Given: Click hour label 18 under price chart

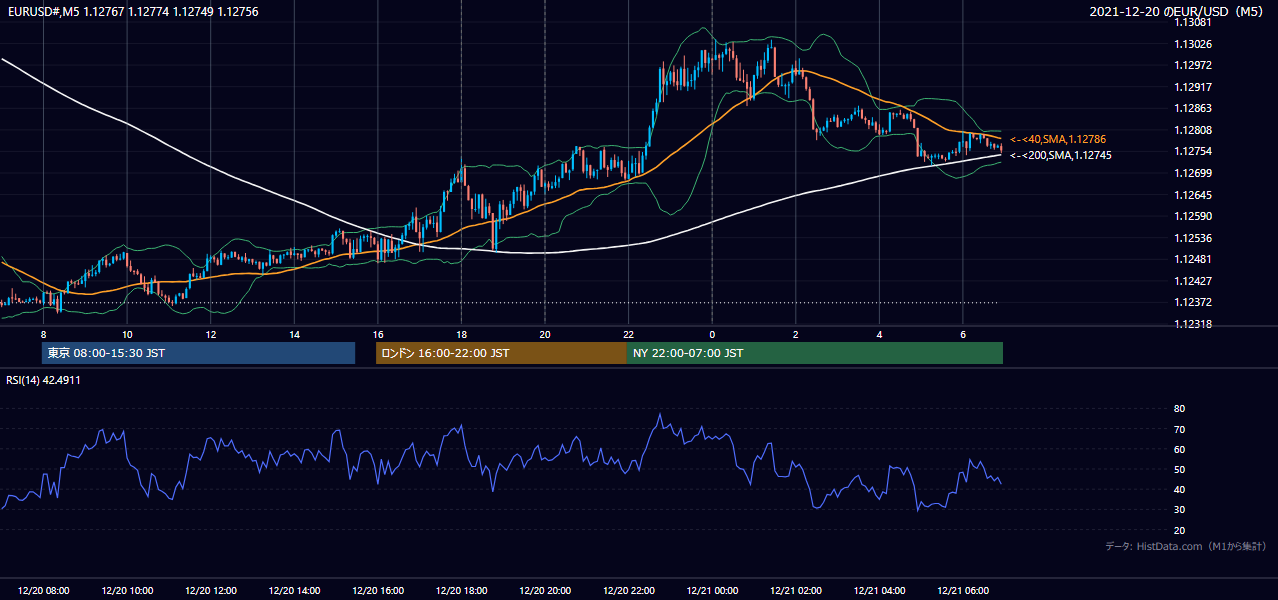Looking at the screenshot, I should click(461, 334).
